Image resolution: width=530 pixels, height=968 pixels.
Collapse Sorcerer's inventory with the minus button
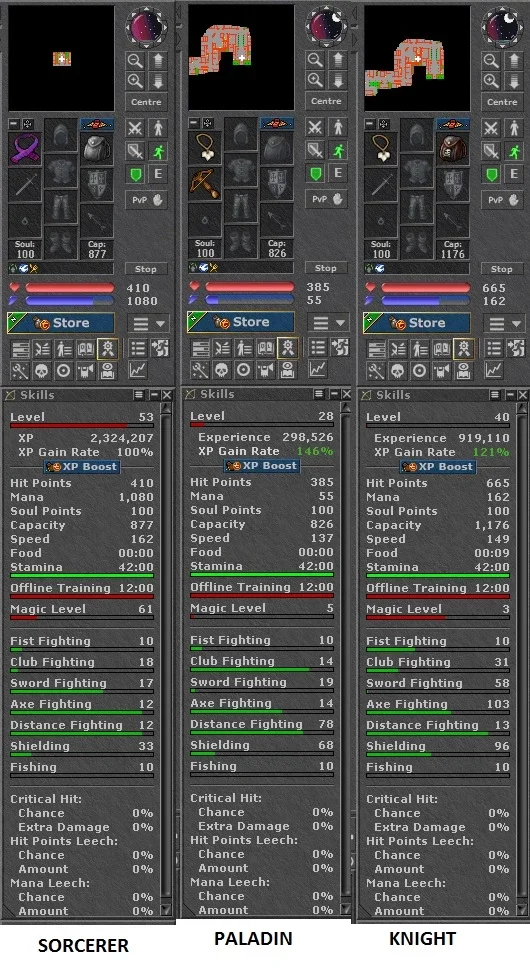[x=14, y=125]
